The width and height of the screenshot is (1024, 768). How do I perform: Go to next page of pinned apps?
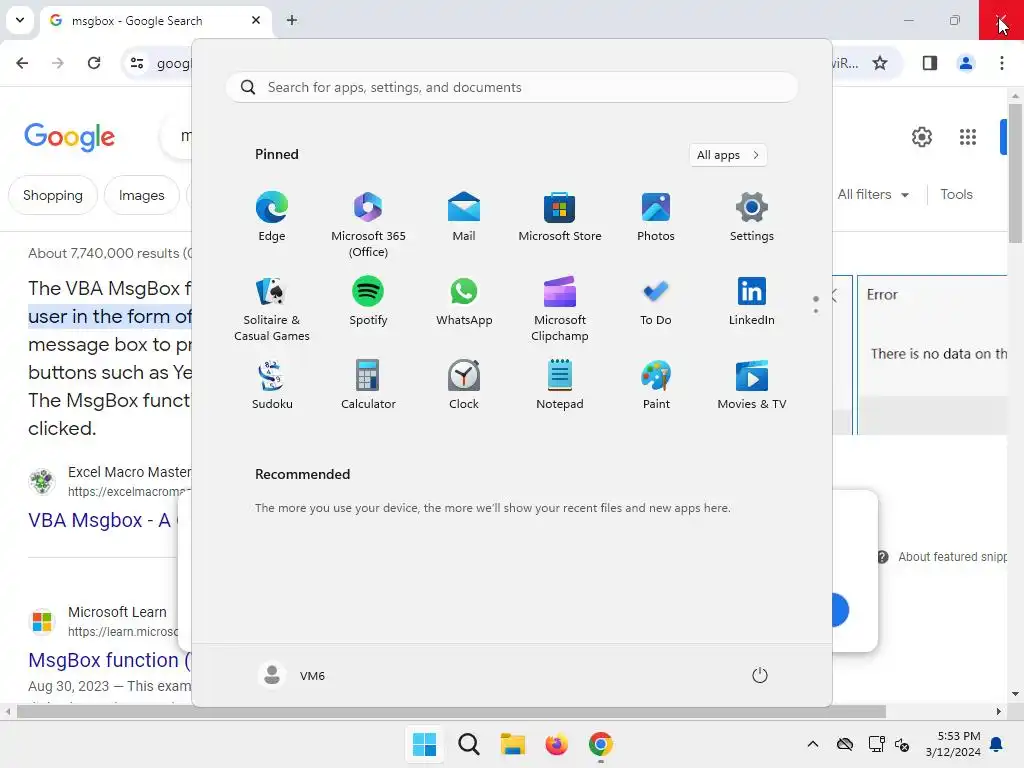[816, 311]
